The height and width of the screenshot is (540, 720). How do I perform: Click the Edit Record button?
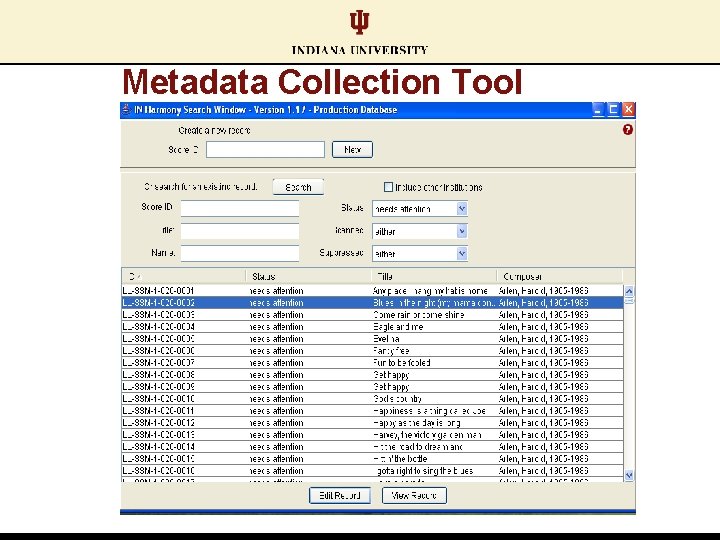[340, 495]
